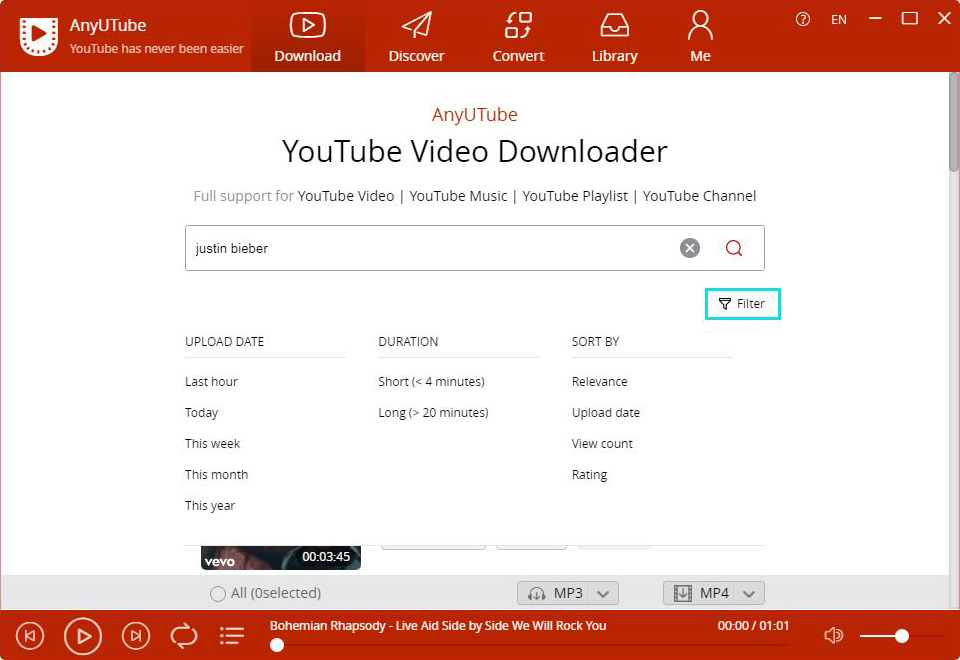Adjust the volume slider
Image resolution: width=960 pixels, height=660 pixels.
pyautogui.click(x=901, y=636)
